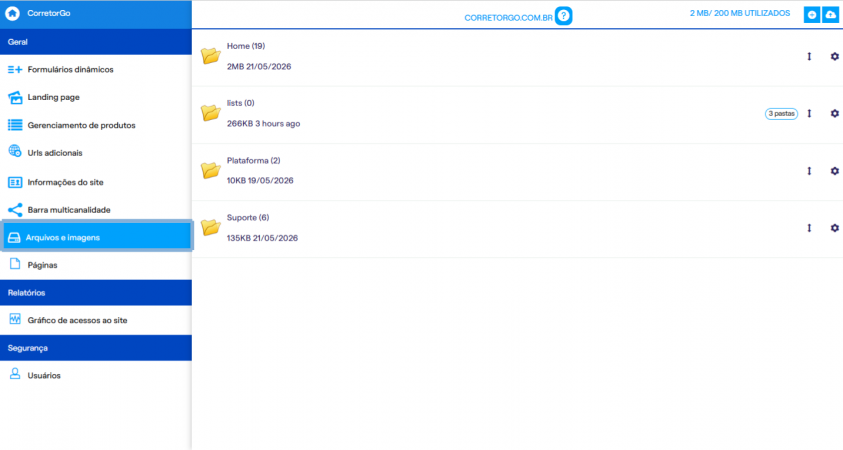Click the Home (19) folder name

coord(246,46)
